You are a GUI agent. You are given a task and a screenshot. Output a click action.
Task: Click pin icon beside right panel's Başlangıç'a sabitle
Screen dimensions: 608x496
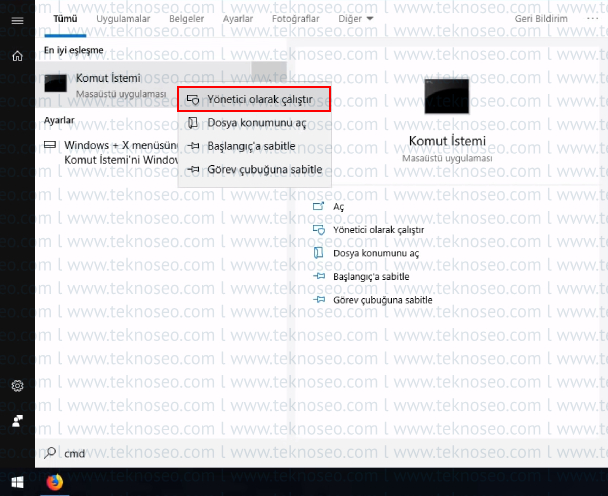tap(319, 277)
